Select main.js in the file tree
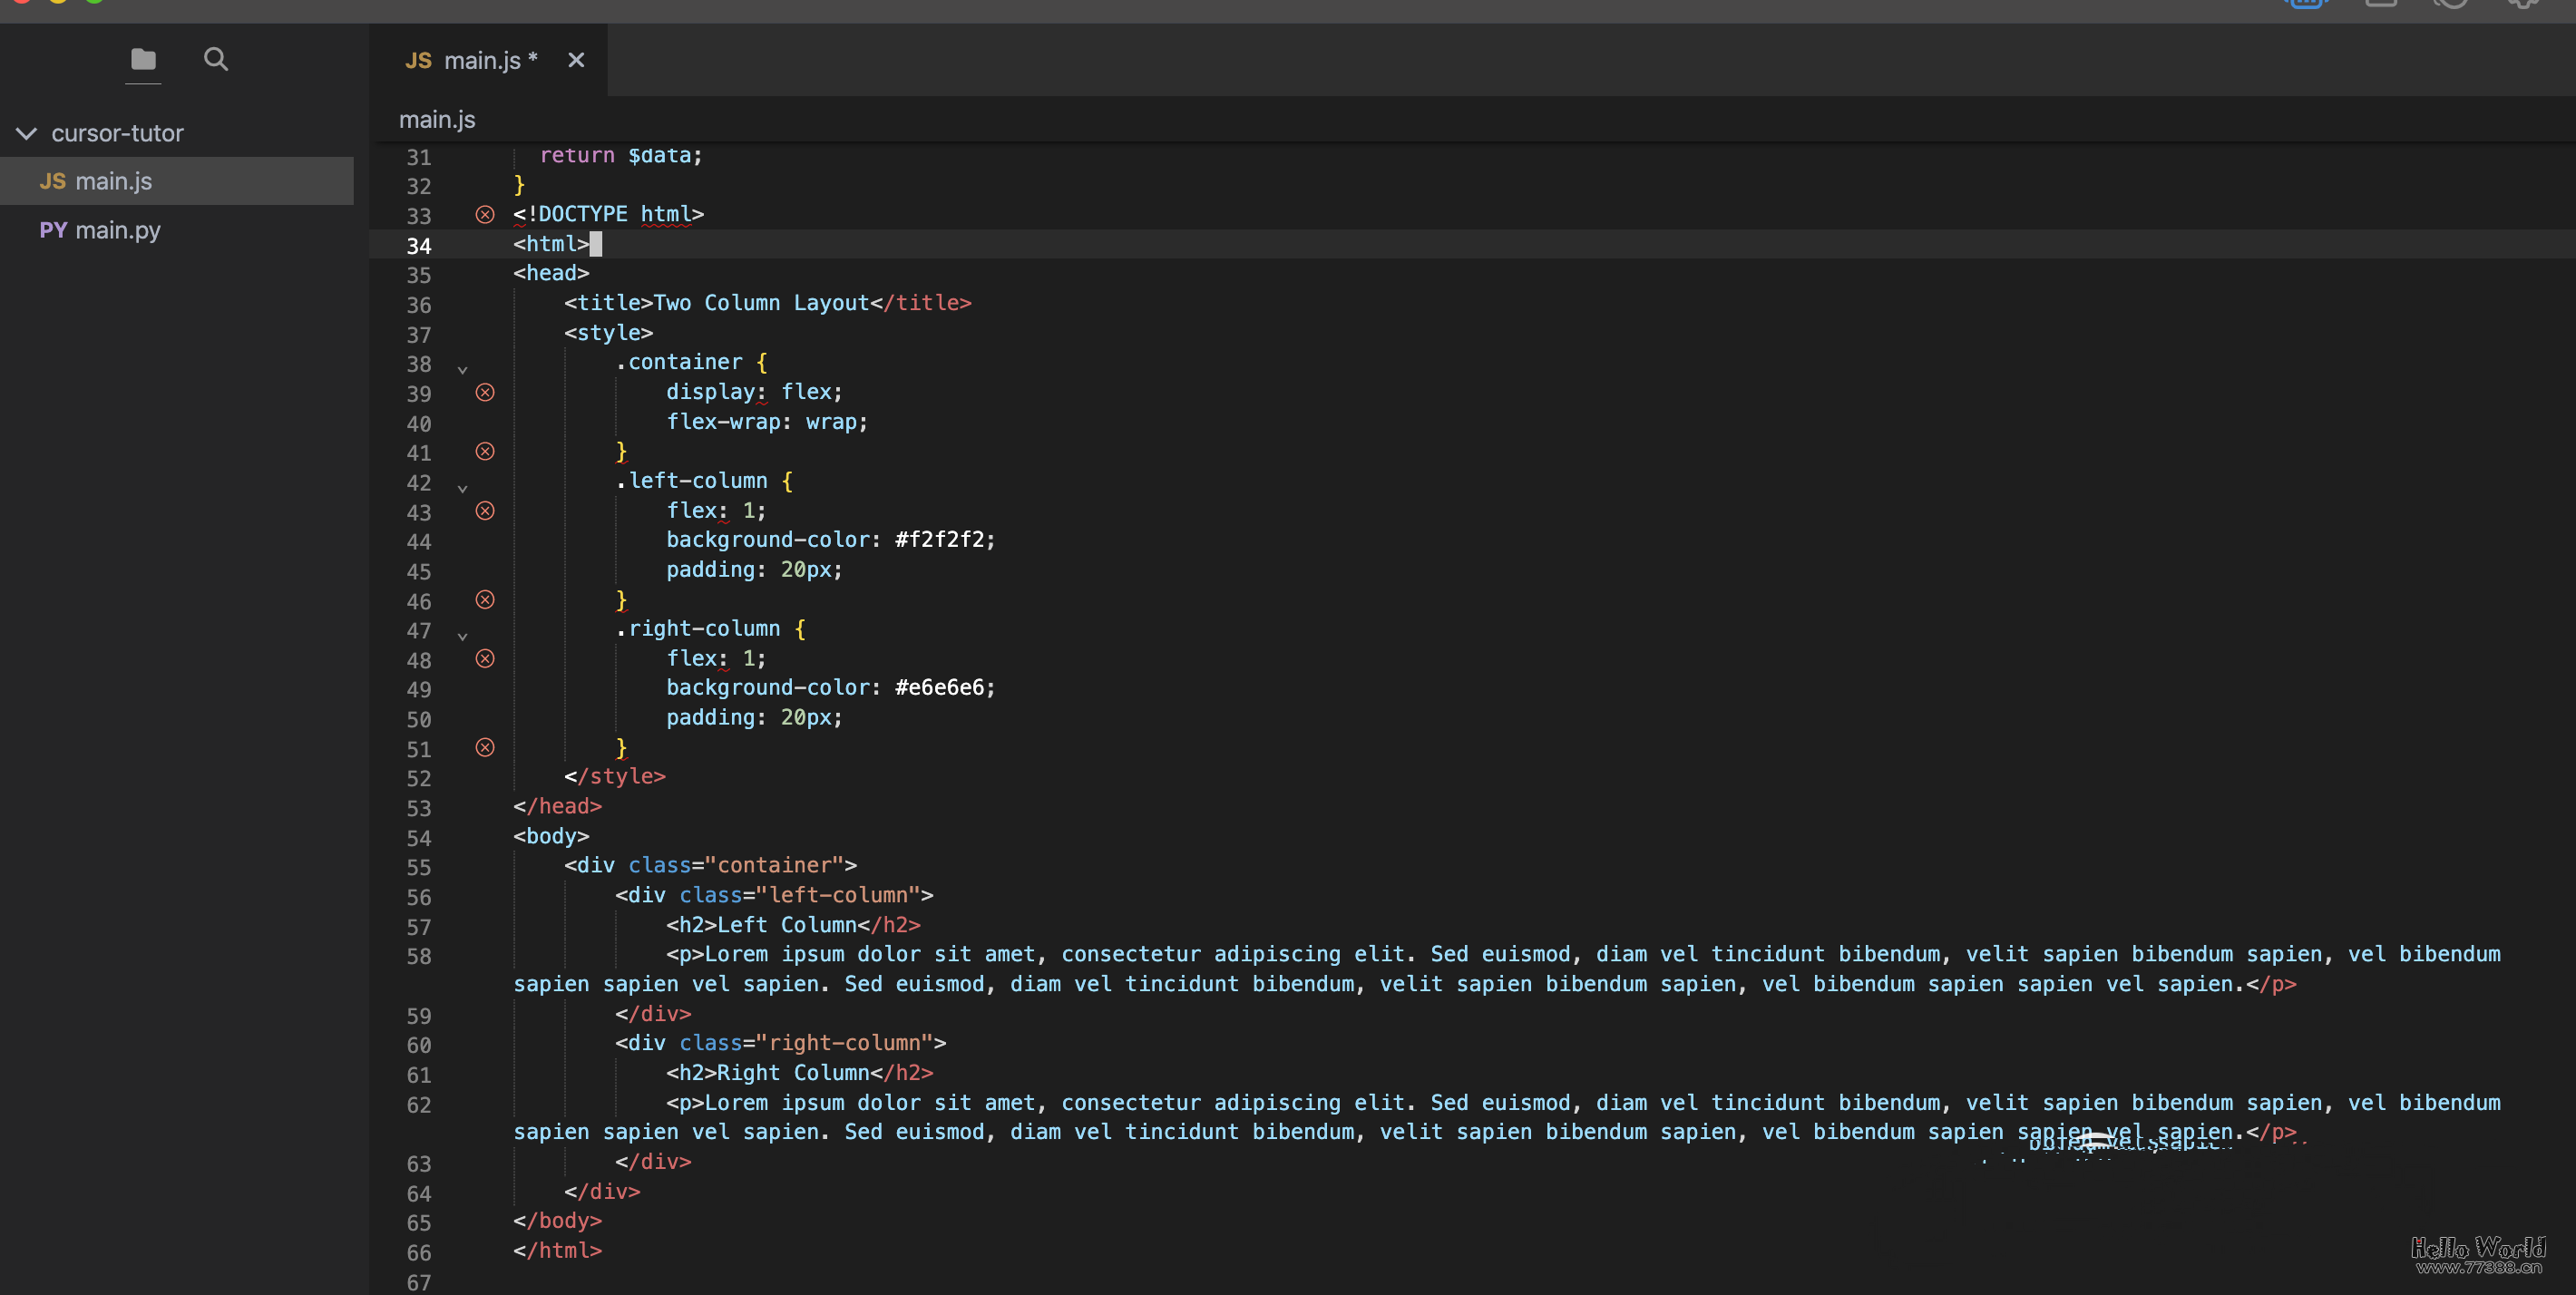The image size is (2576, 1295). coord(113,181)
